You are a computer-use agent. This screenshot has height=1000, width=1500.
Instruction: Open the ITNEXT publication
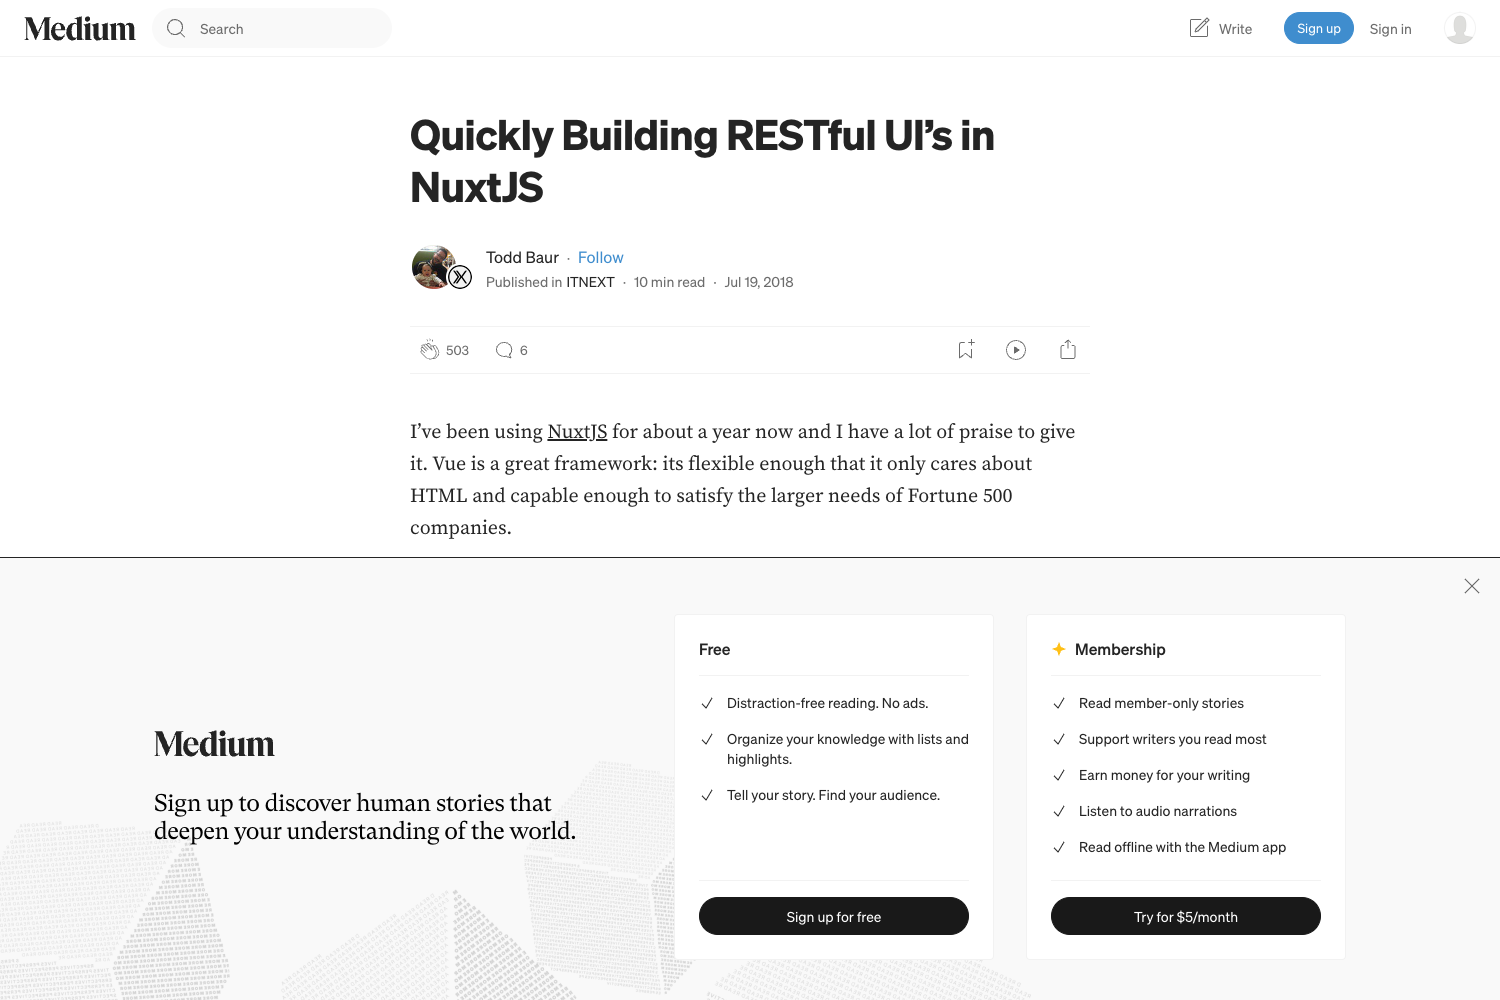click(590, 282)
